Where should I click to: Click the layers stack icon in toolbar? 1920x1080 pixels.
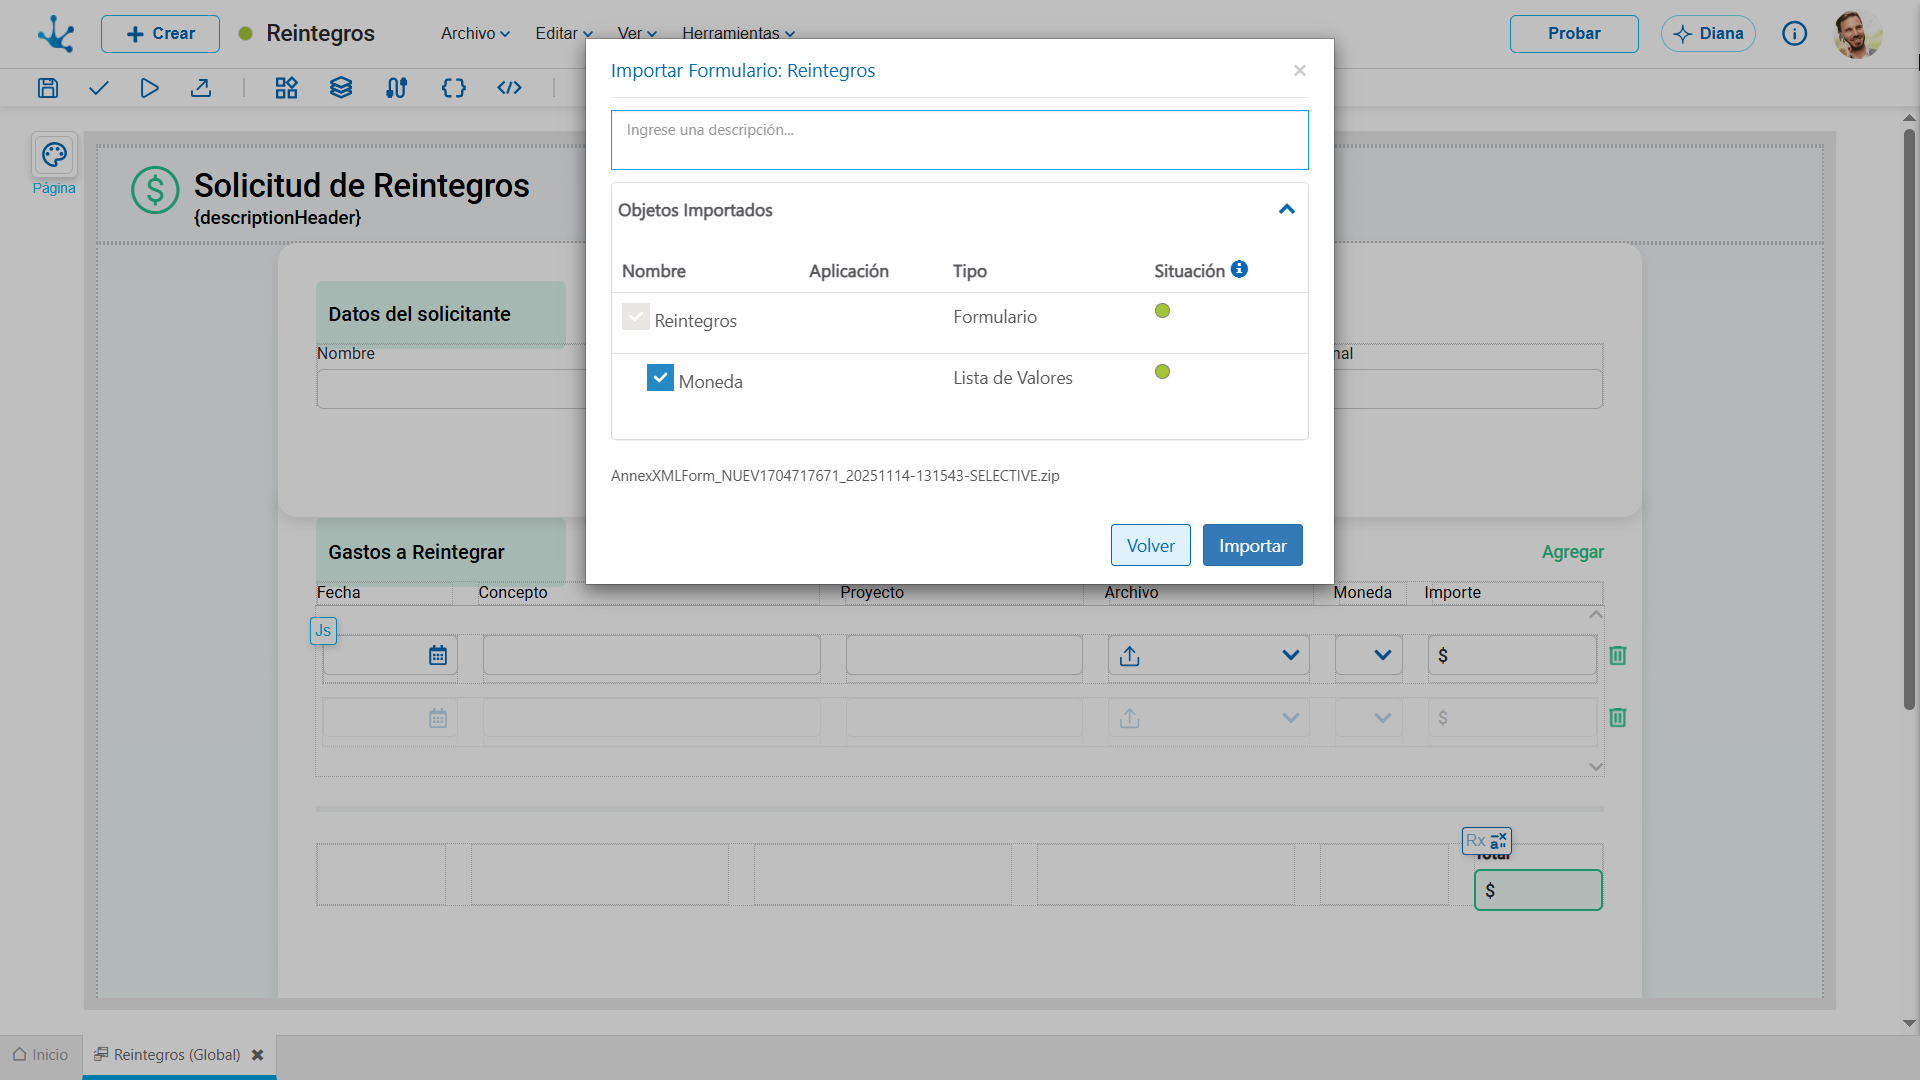pyautogui.click(x=341, y=88)
